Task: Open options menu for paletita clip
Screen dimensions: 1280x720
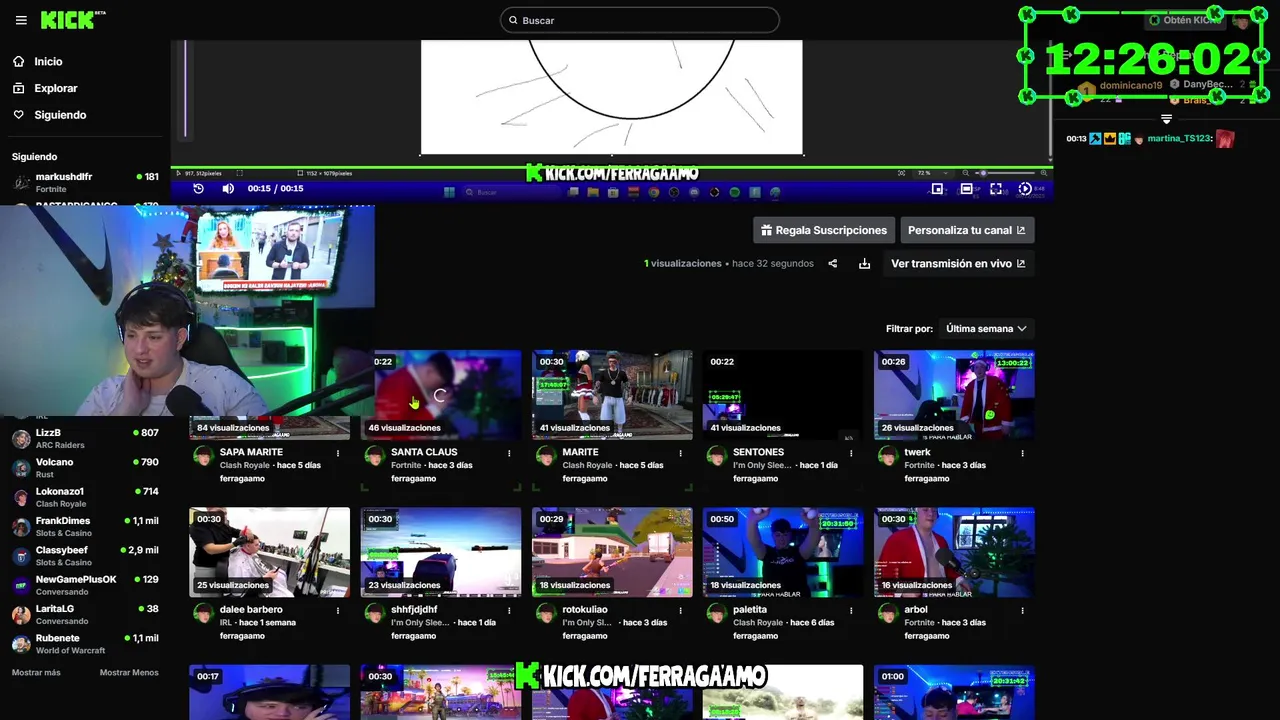Action: coord(851,610)
